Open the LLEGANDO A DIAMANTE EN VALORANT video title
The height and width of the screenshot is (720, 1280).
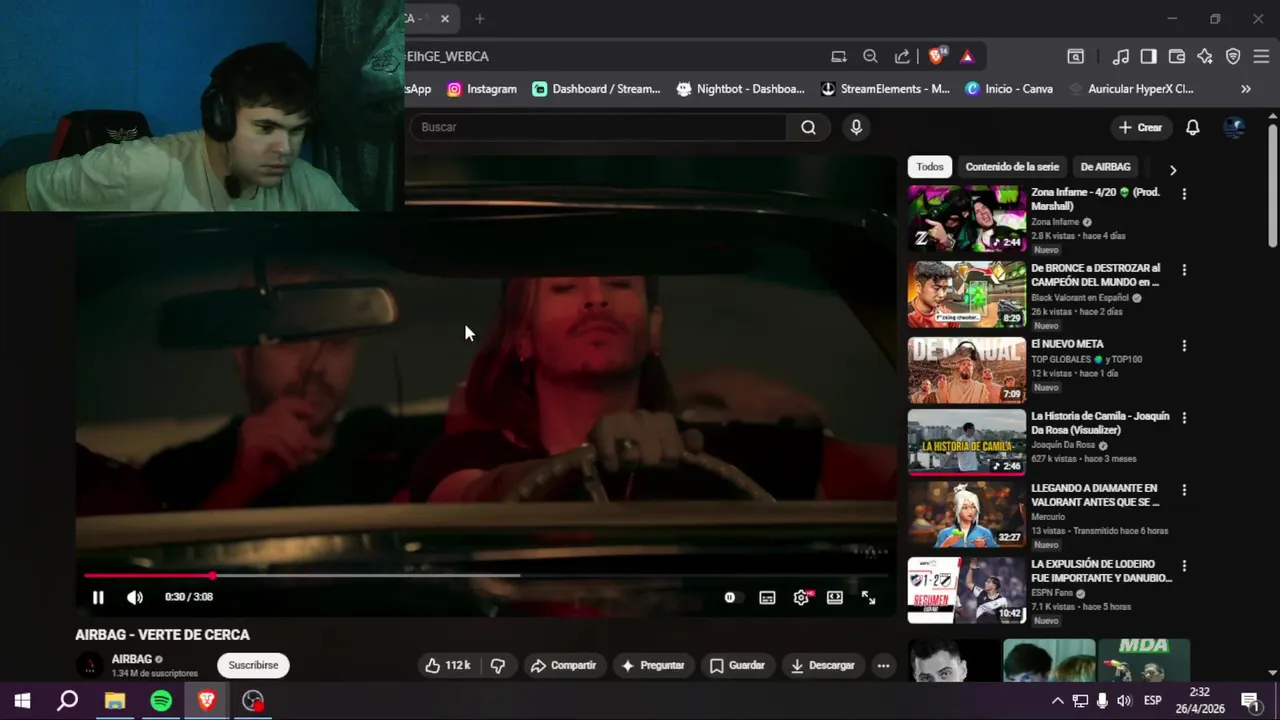[x=1095, y=495]
